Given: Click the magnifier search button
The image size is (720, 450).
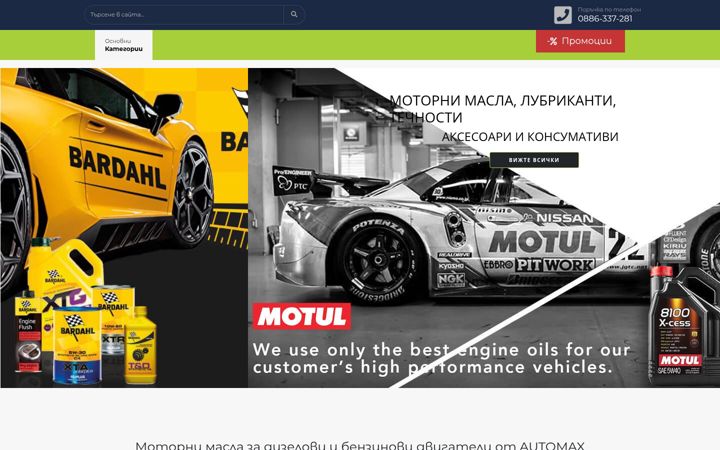Looking at the screenshot, I should point(294,15).
